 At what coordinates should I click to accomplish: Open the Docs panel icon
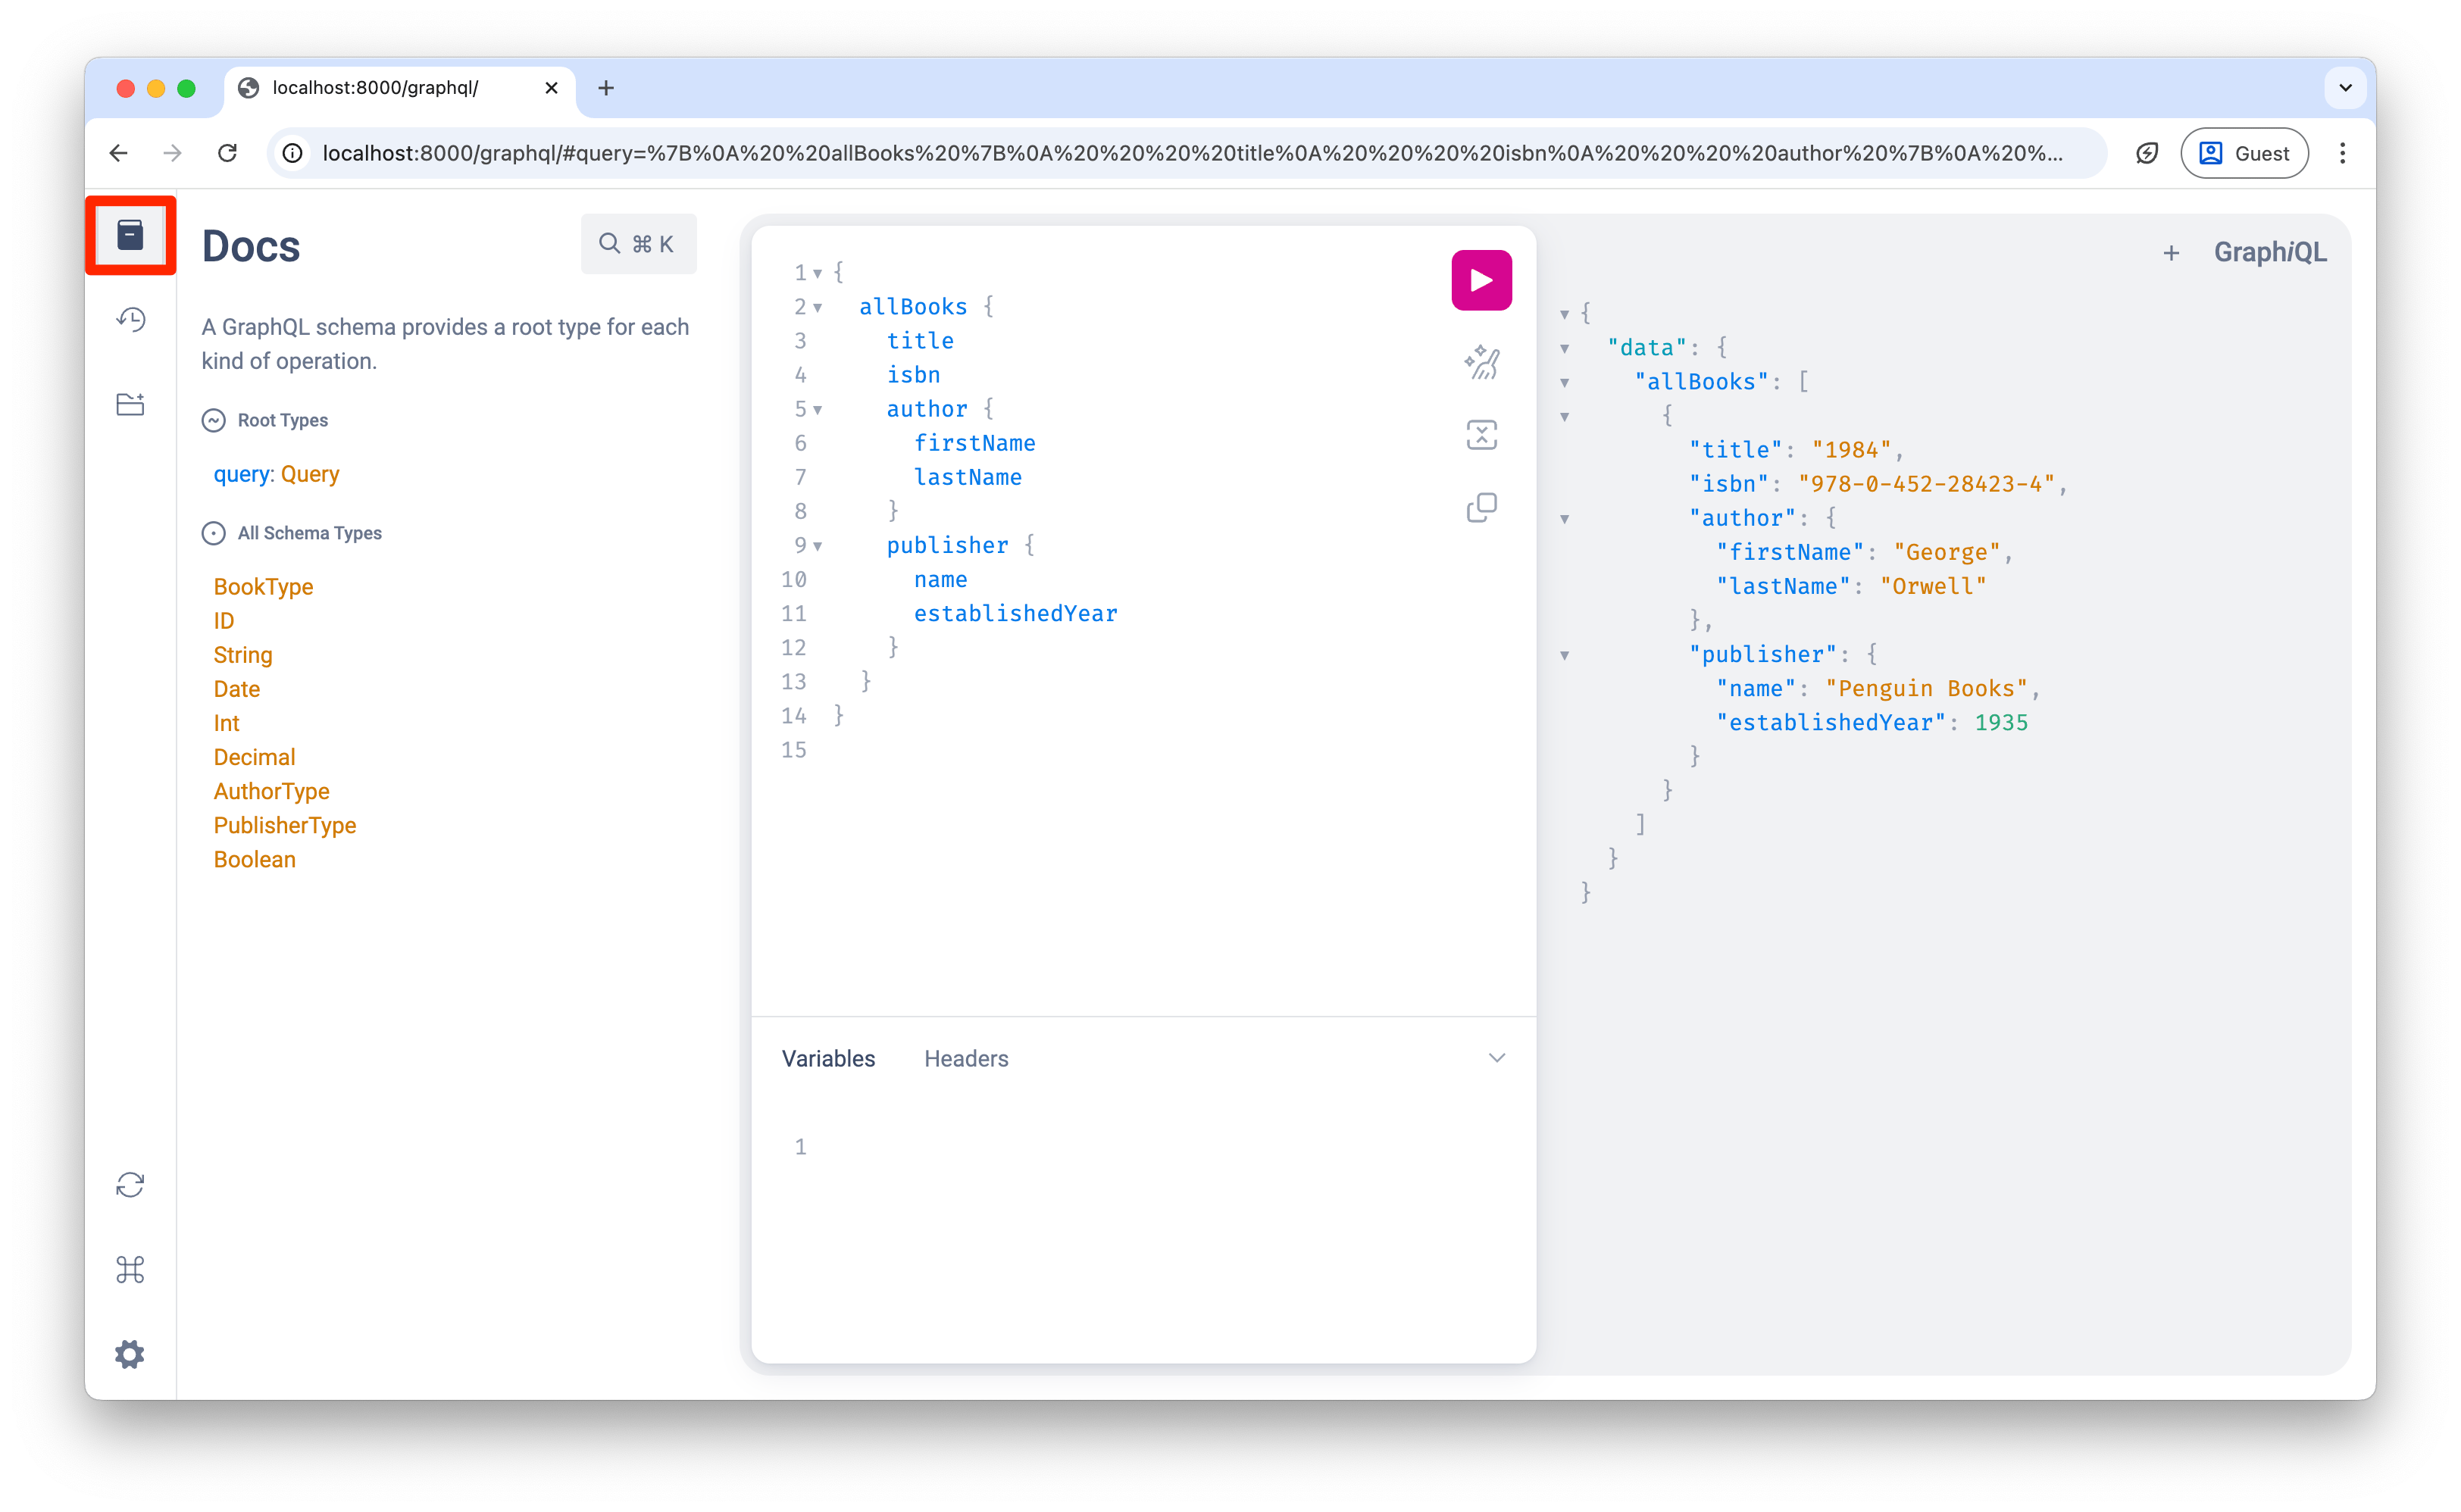click(130, 235)
